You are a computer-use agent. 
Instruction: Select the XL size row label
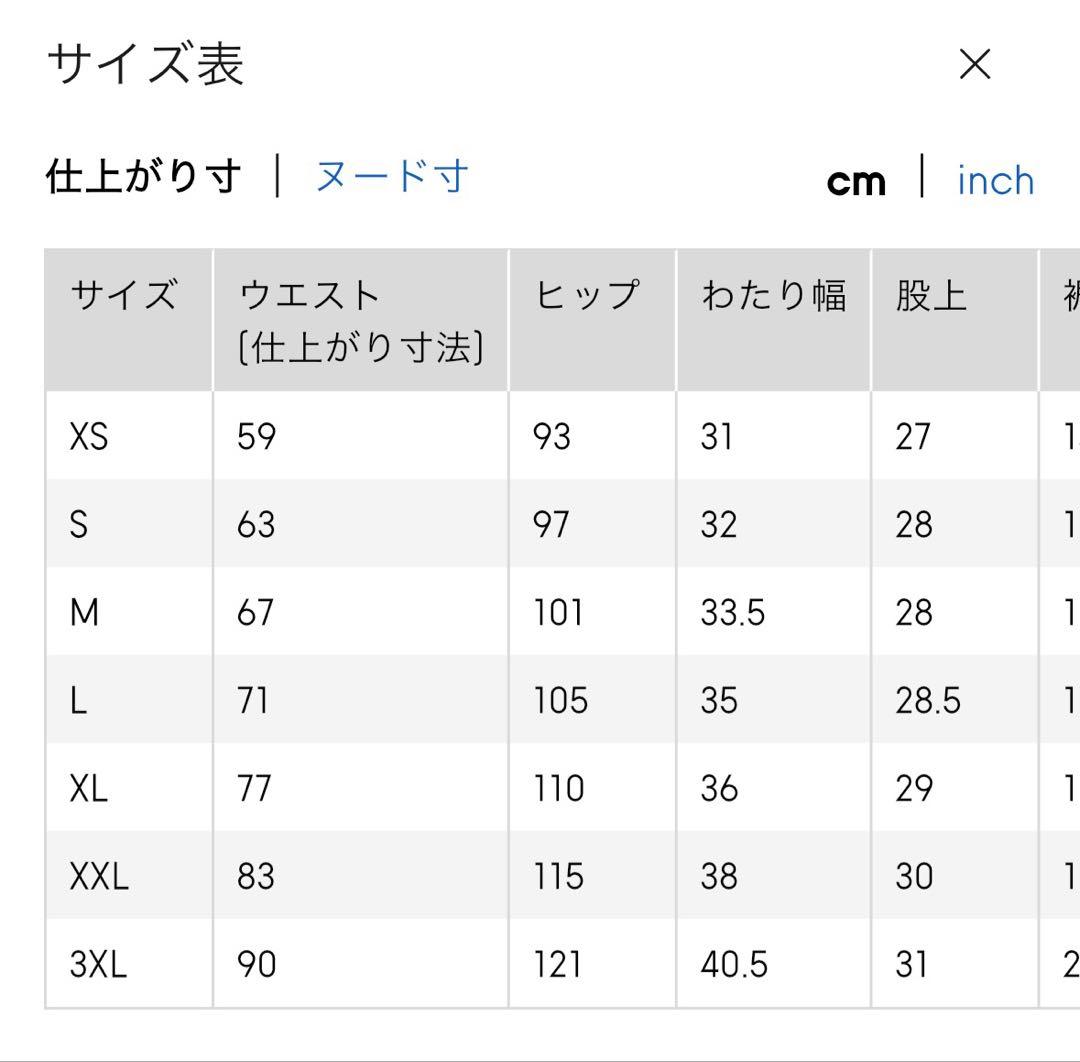[89, 789]
